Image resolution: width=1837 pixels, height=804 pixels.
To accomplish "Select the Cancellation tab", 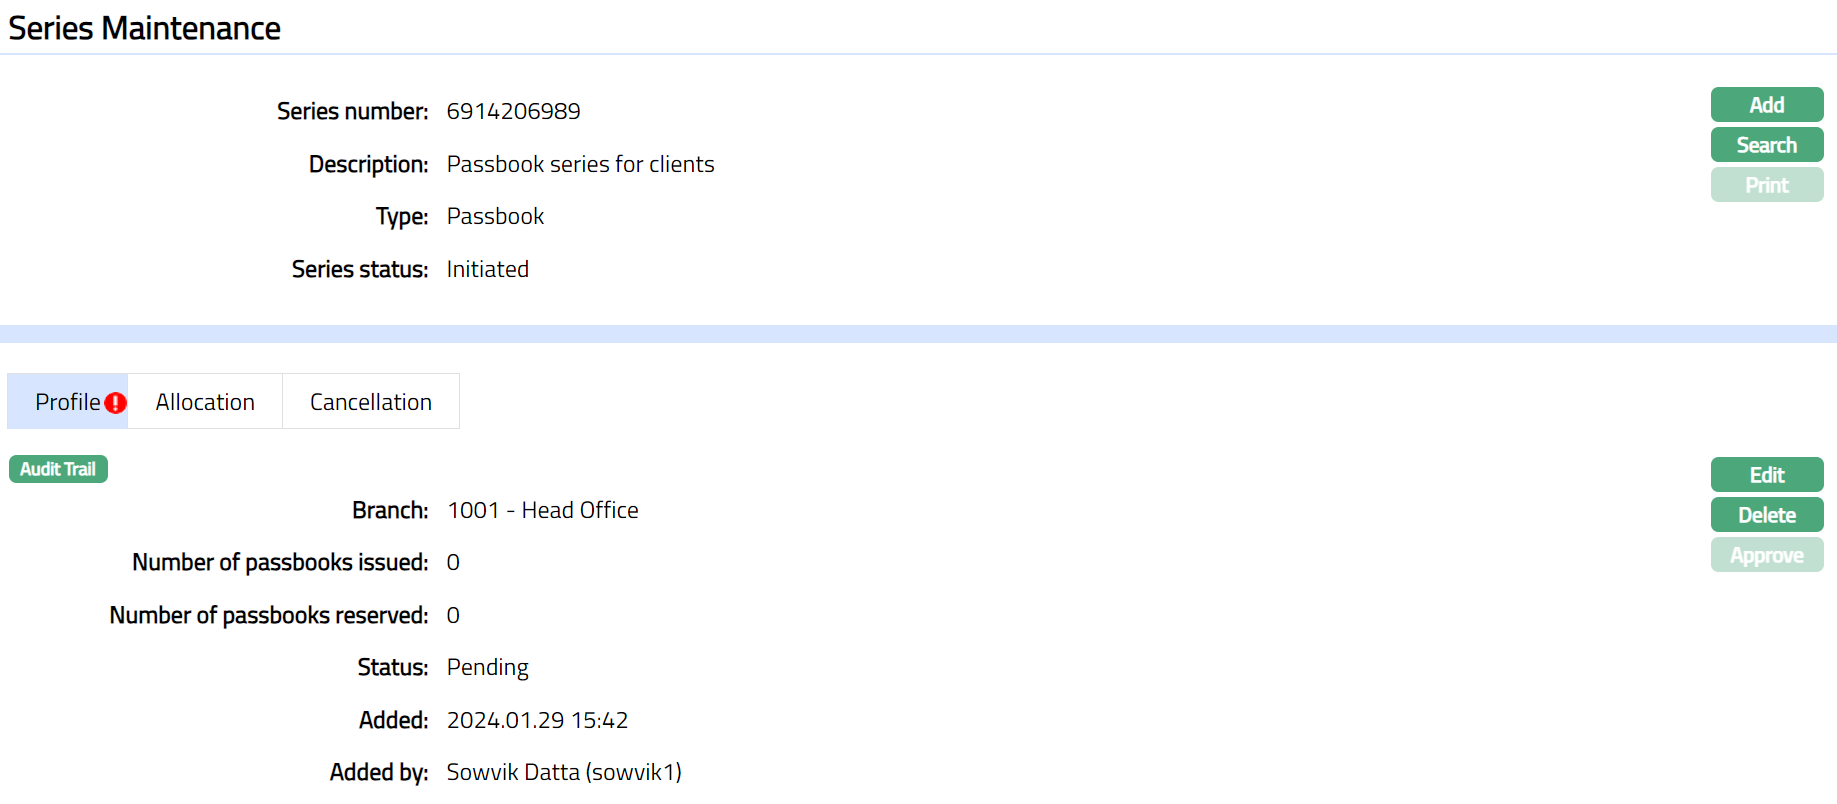I will pyautogui.click(x=370, y=402).
